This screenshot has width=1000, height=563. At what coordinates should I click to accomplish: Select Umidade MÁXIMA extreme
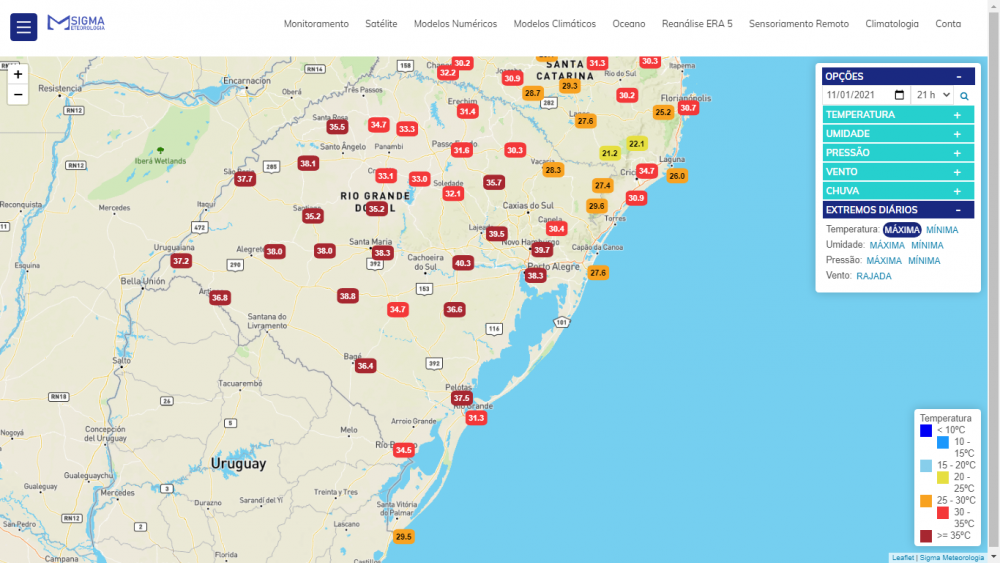pyautogui.click(x=887, y=245)
